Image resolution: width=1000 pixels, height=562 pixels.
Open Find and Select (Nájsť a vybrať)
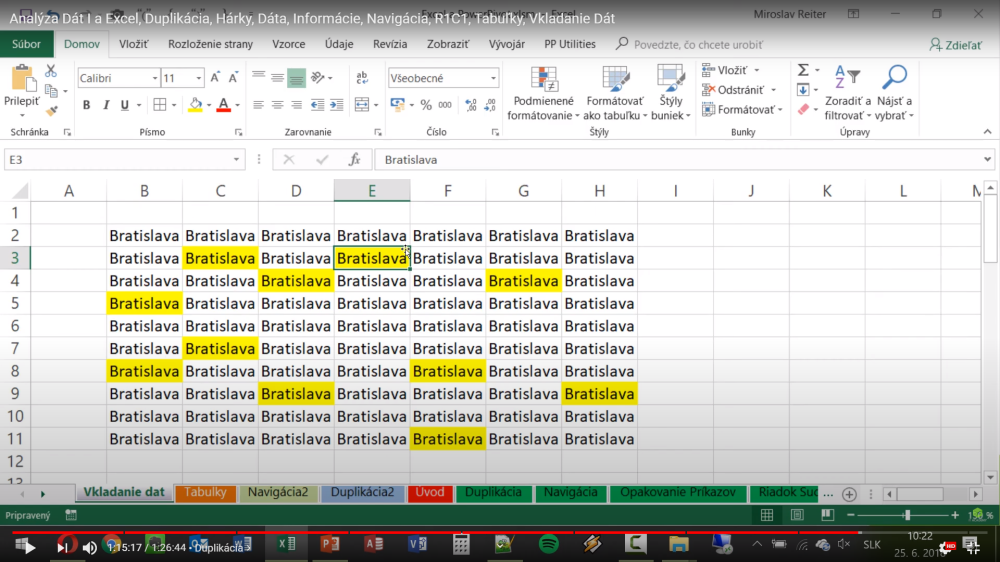pyautogui.click(x=894, y=94)
